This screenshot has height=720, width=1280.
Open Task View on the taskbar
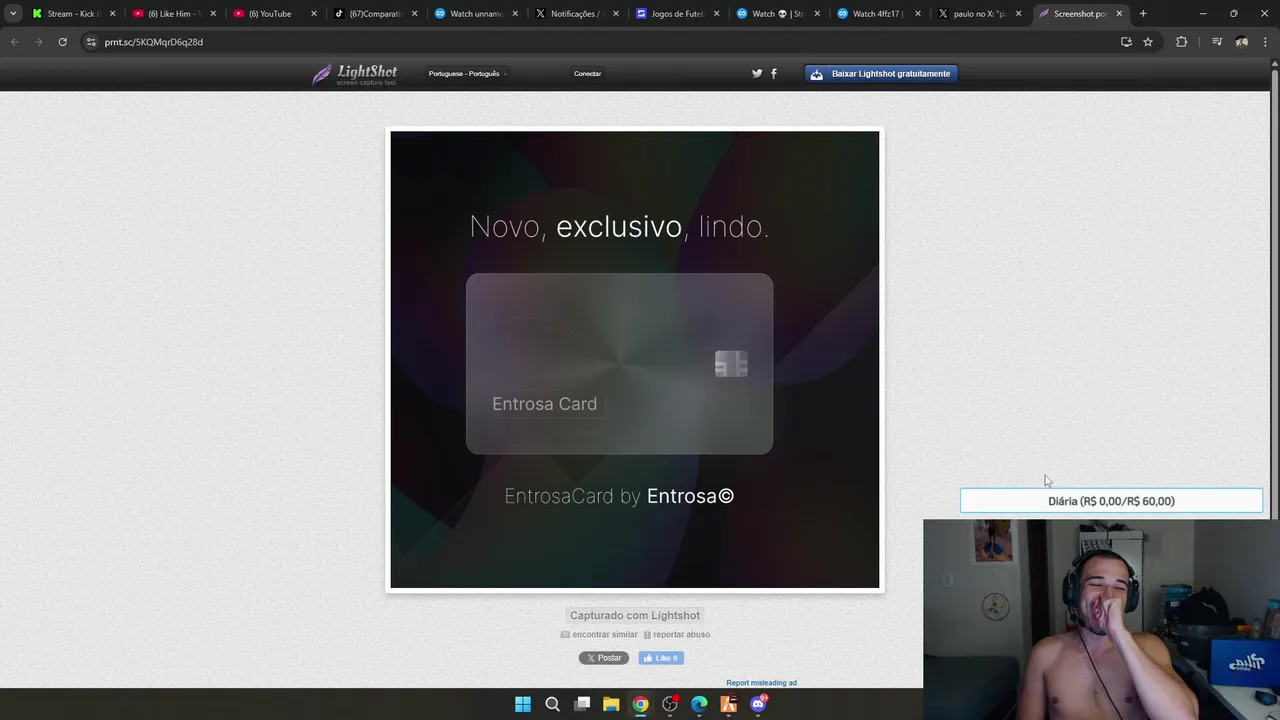[x=582, y=705]
